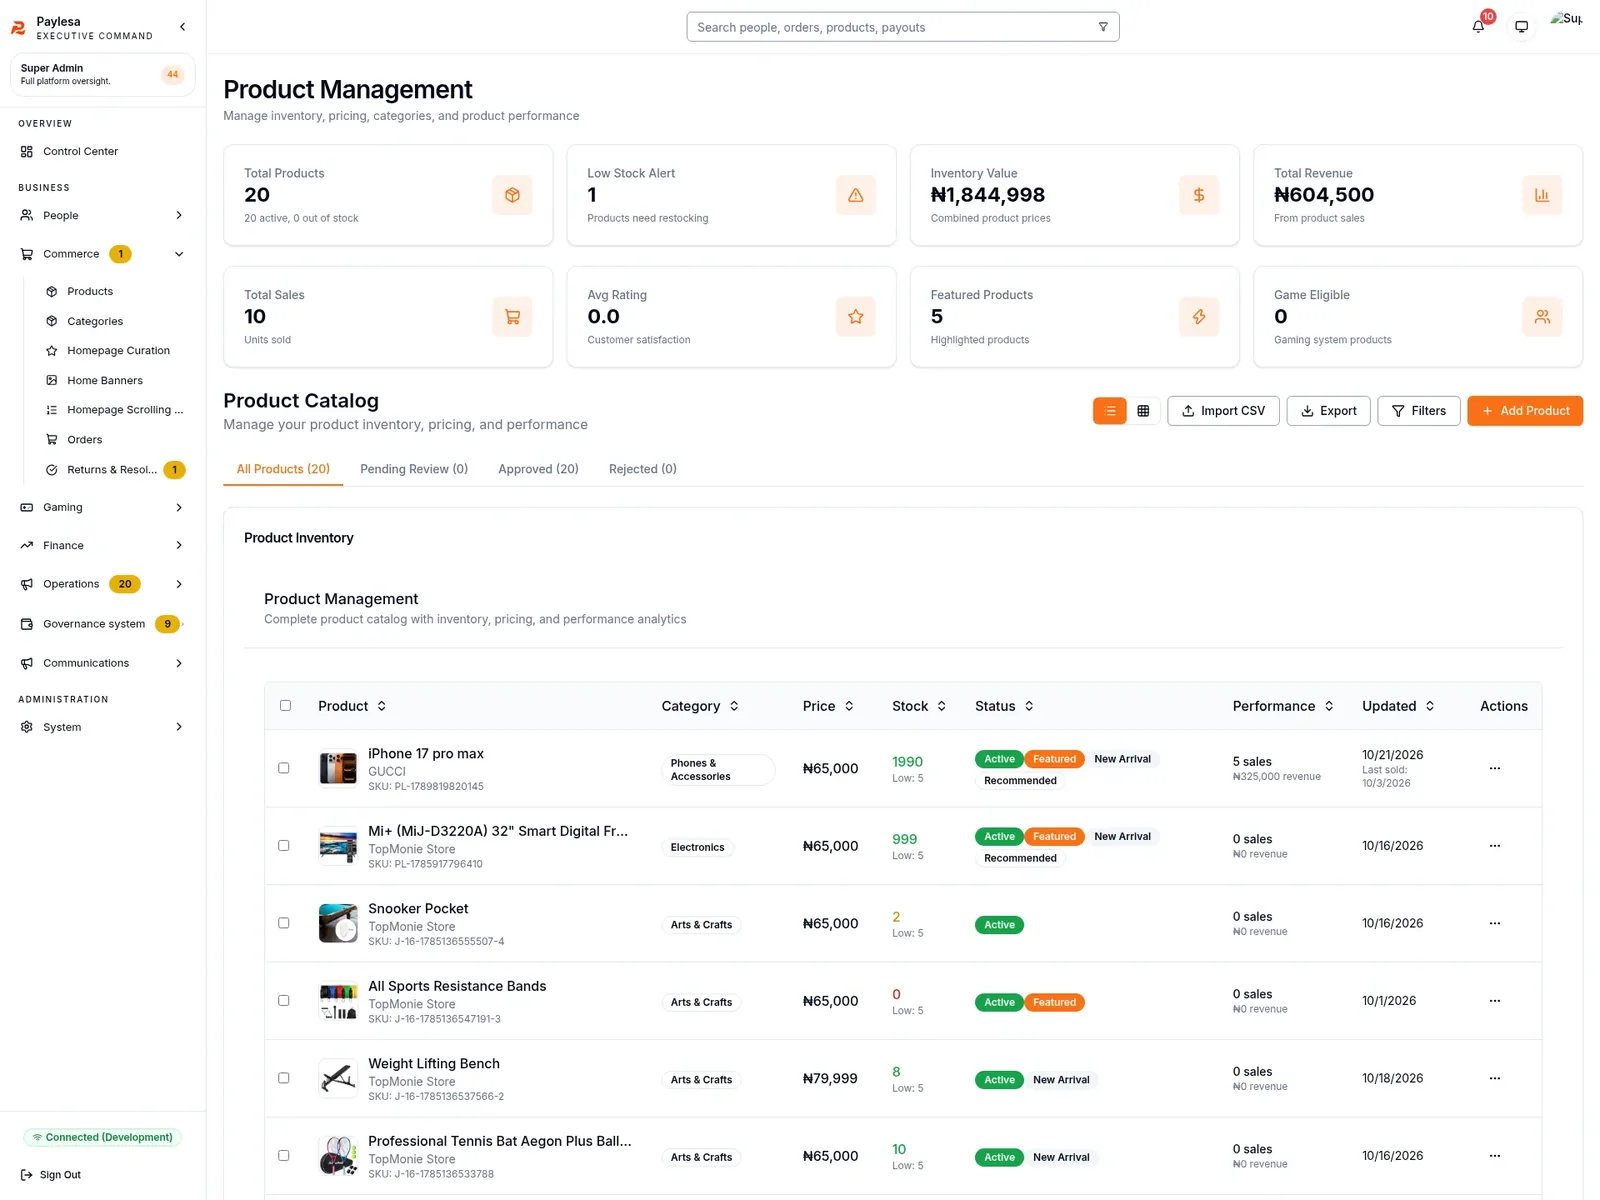This screenshot has width=1600, height=1200.
Task: Click the Inventory Value dollar icon
Action: [x=1198, y=195]
